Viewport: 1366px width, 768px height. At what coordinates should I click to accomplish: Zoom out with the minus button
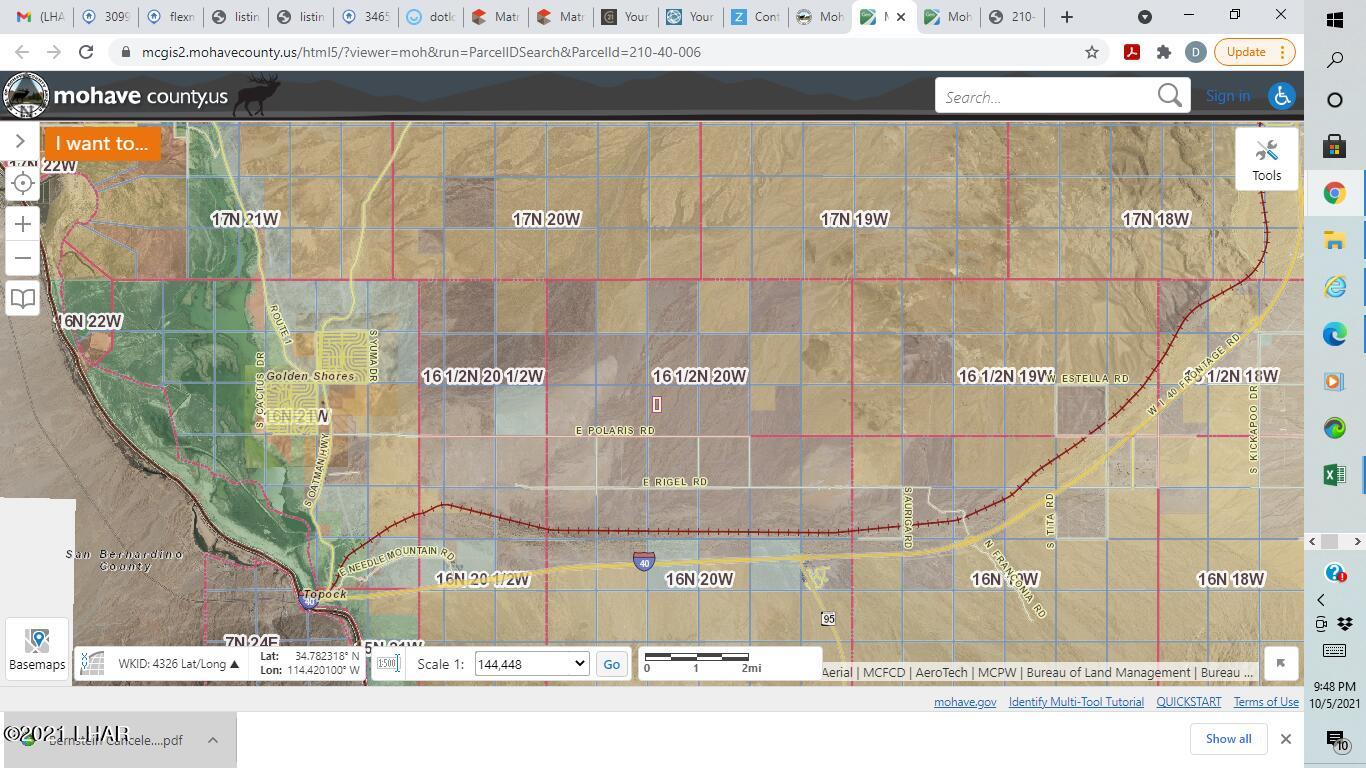click(23, 258)
